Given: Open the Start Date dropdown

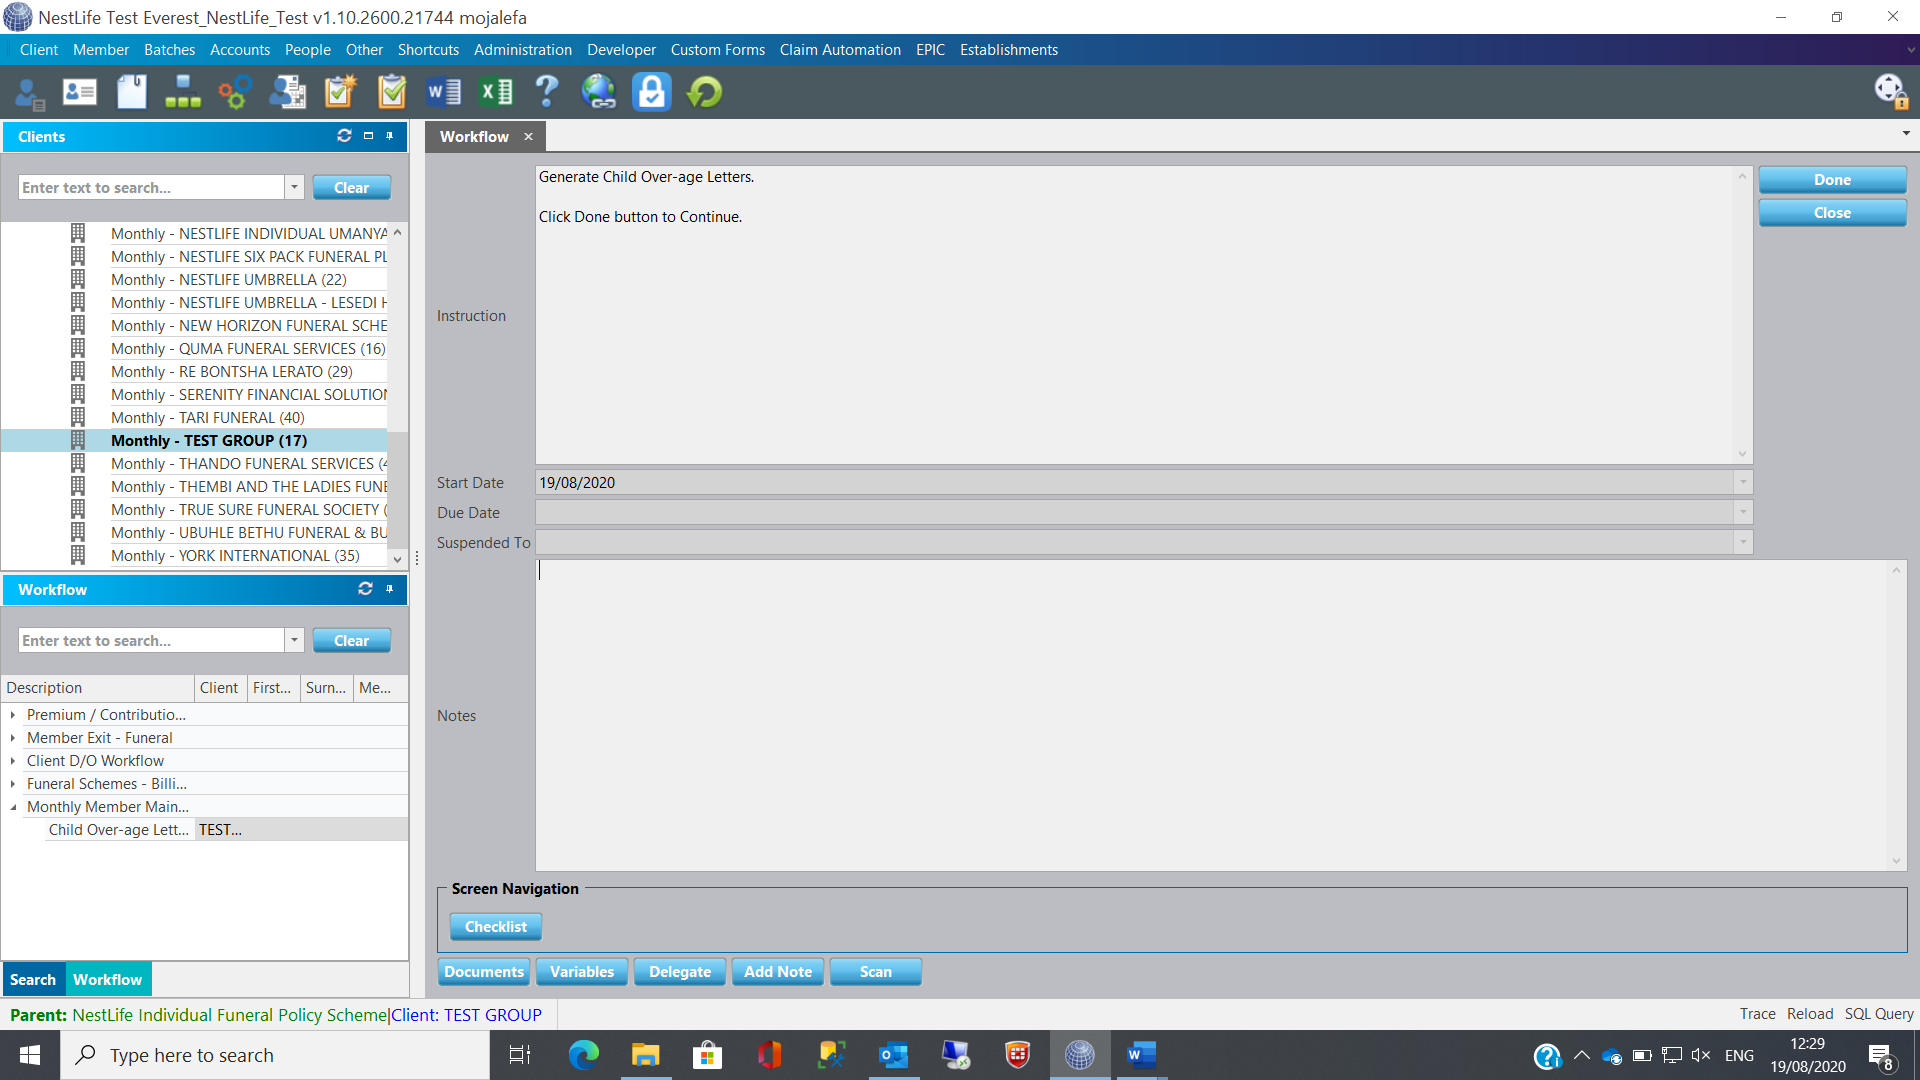Looking at the screenshot, I should 1743,482.
